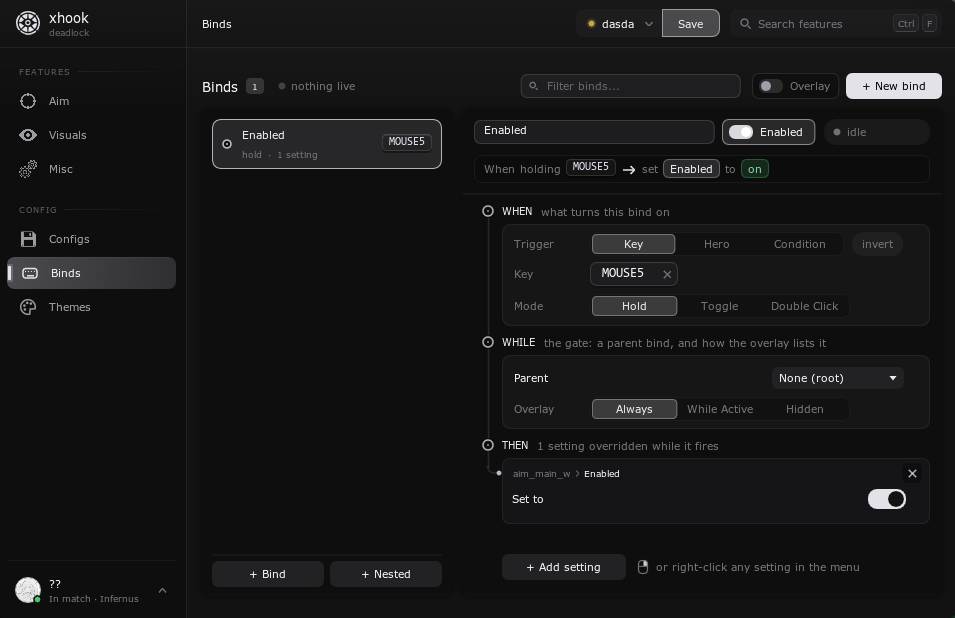Focus the Filter binds input
This screenshot has height=618, width=955.
[x=630, y=86]
